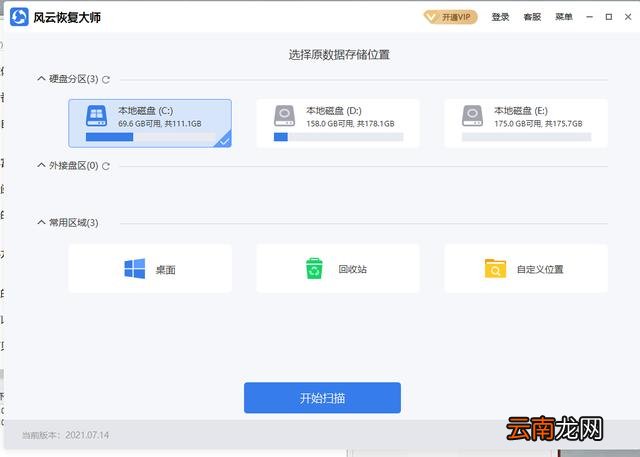Select the Local Disk (D:) drive icon

tap(284, 116)
